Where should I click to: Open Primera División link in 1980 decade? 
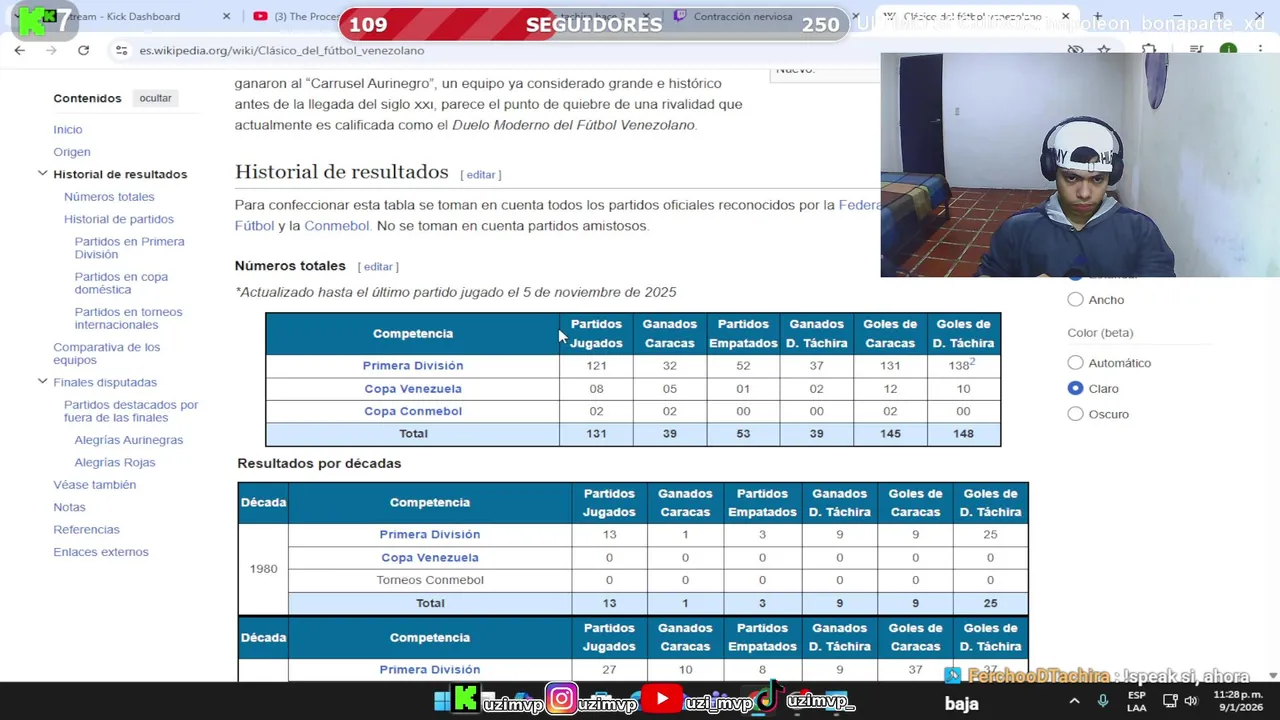(x=429, y=535)
